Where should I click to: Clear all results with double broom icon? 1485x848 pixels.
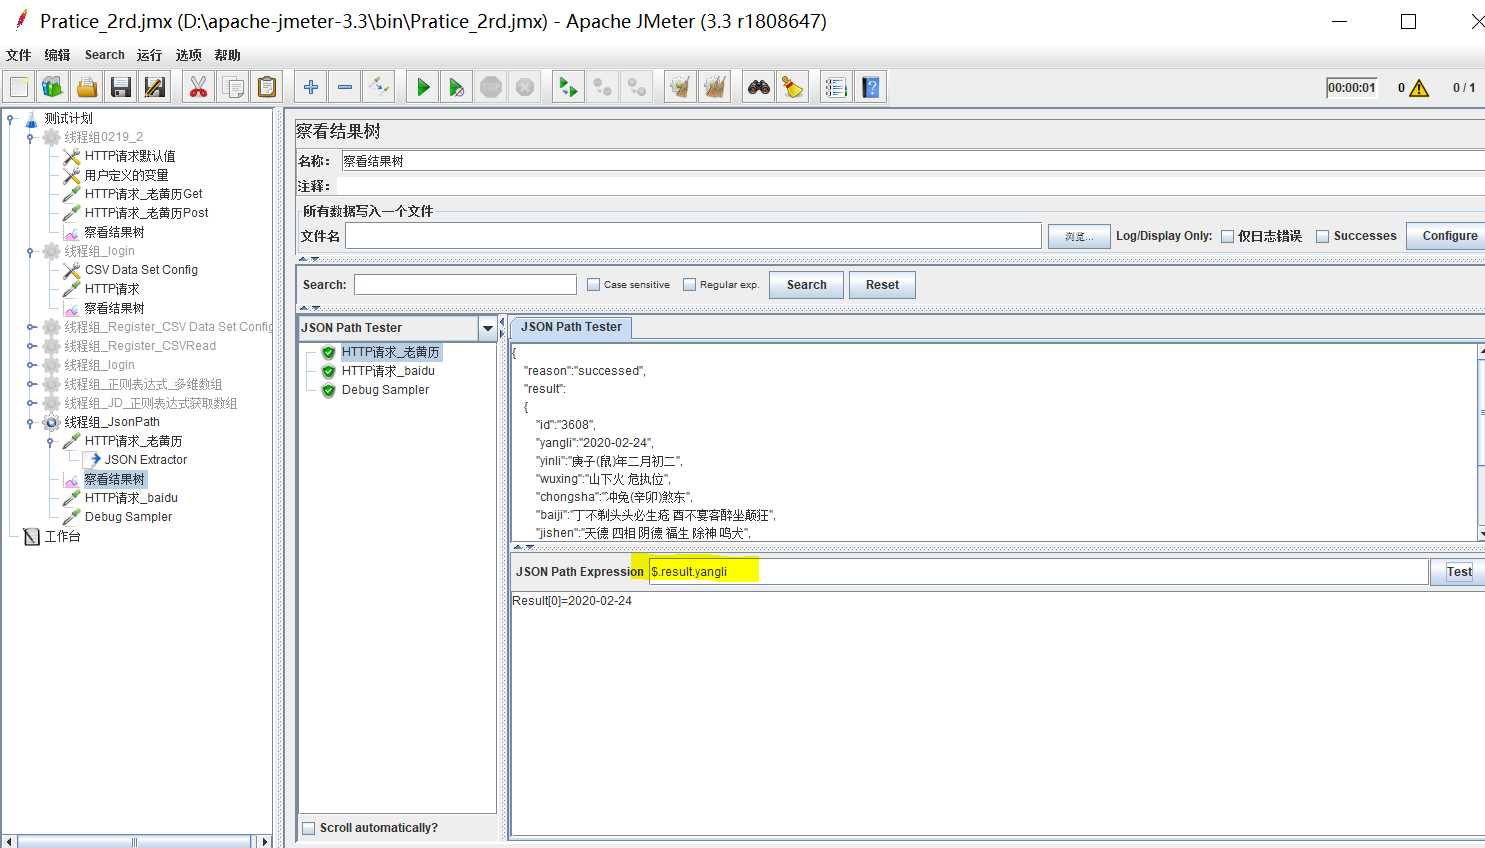tap(715, 88)
